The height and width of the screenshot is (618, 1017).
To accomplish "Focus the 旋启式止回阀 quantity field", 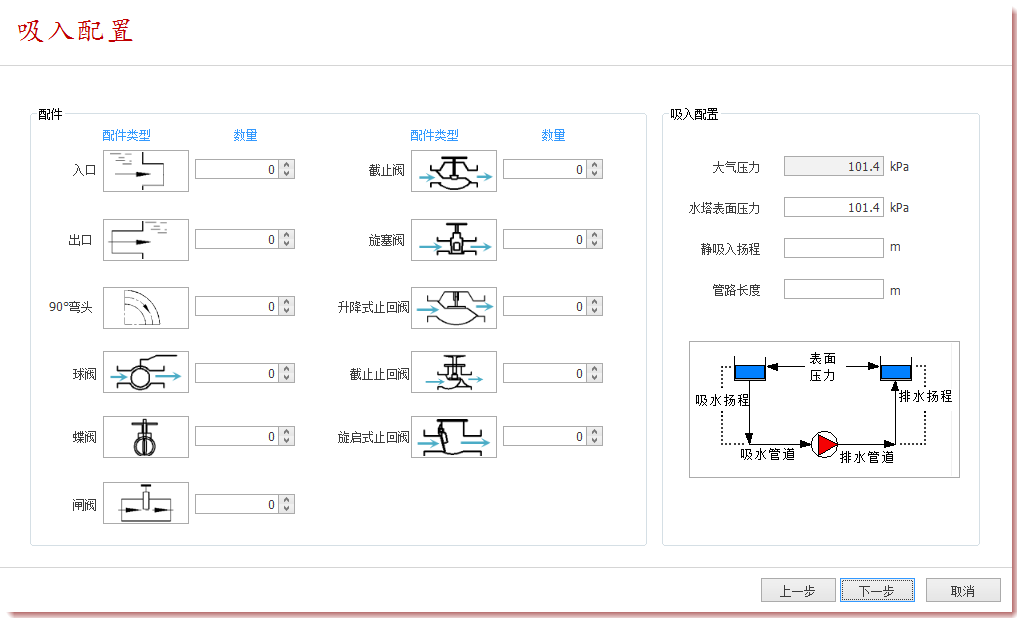I will tap(545, 436).
